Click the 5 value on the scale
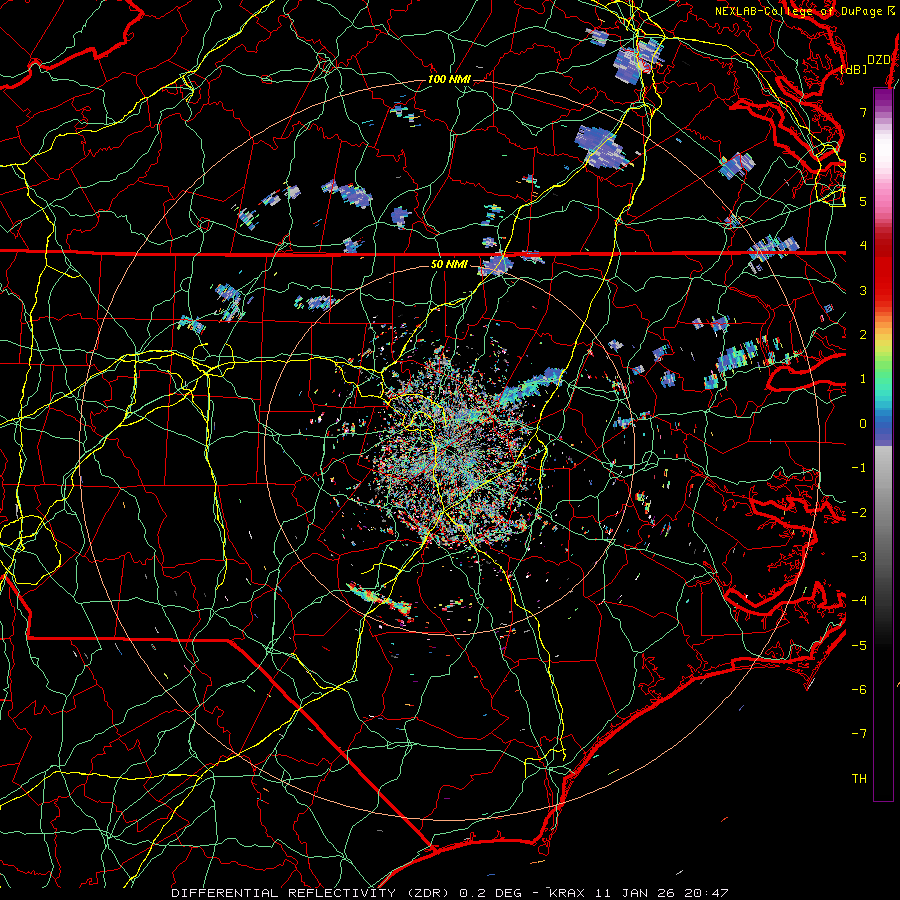This screenshot has width=900, height=900. pyautogui.click(x=863, y=201)
